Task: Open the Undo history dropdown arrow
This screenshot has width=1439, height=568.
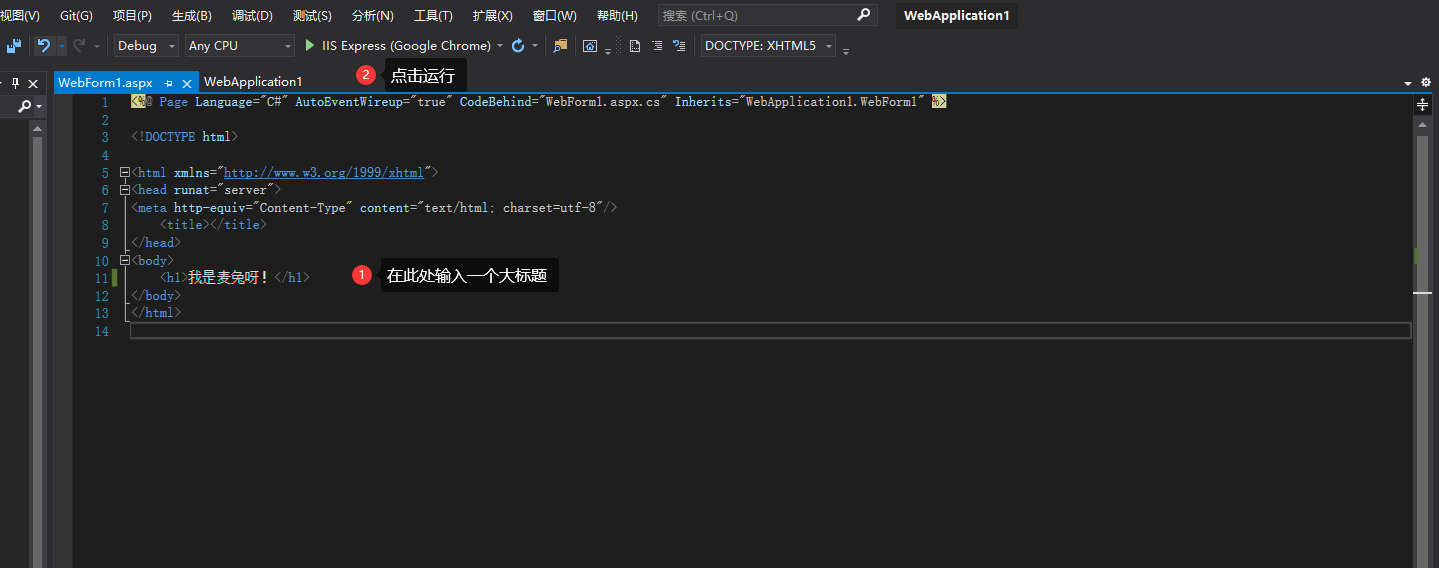Action: point(61,46)
